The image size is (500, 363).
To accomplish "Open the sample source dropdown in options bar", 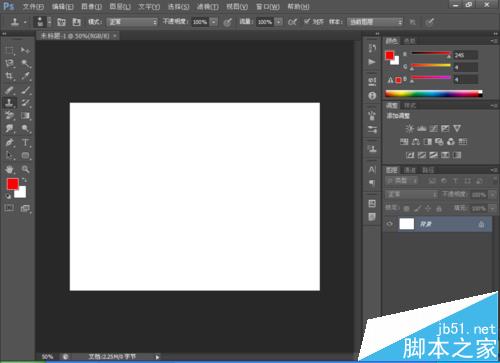I will pyautogui.click(x=375, y=22).
